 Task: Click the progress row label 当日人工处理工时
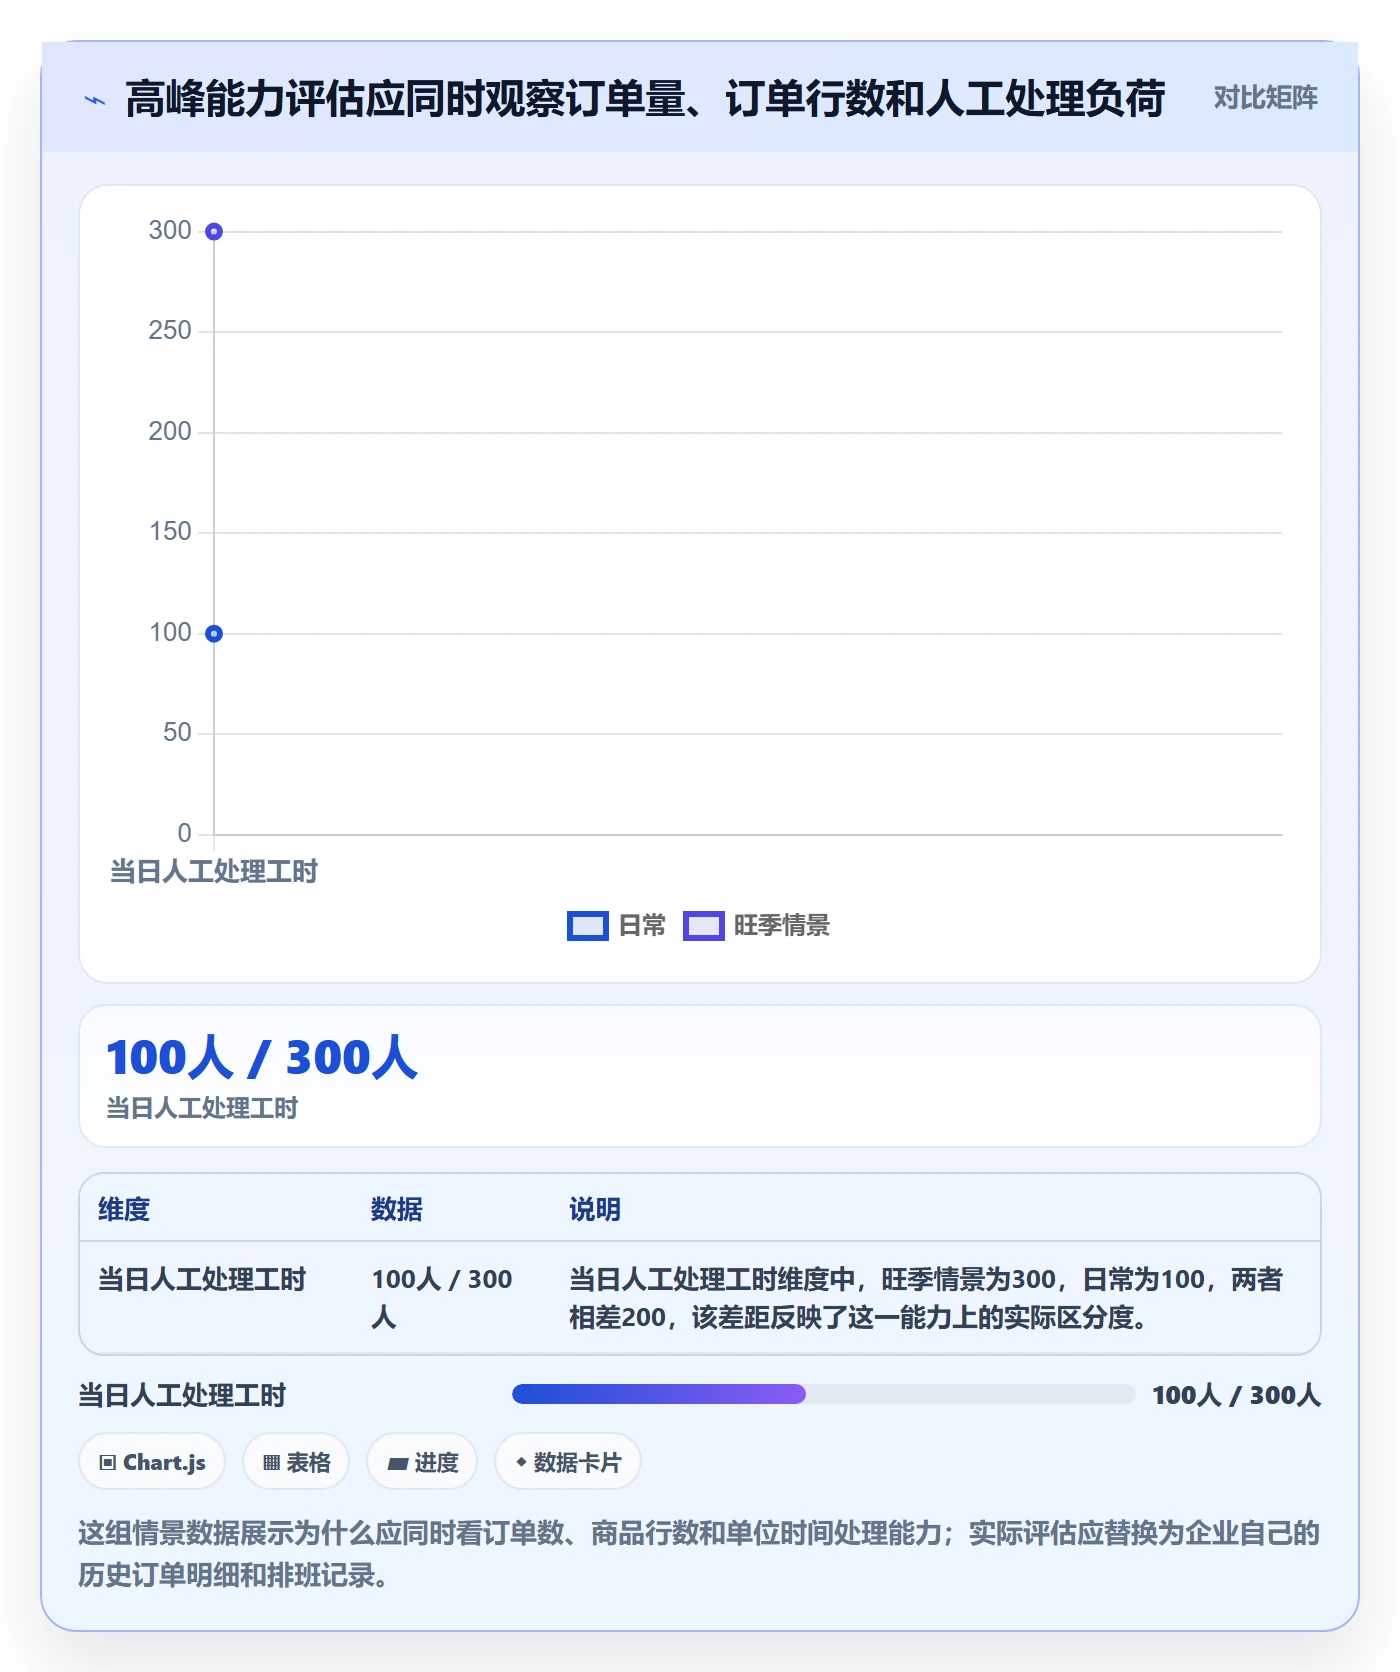[x=182, y=1395]
